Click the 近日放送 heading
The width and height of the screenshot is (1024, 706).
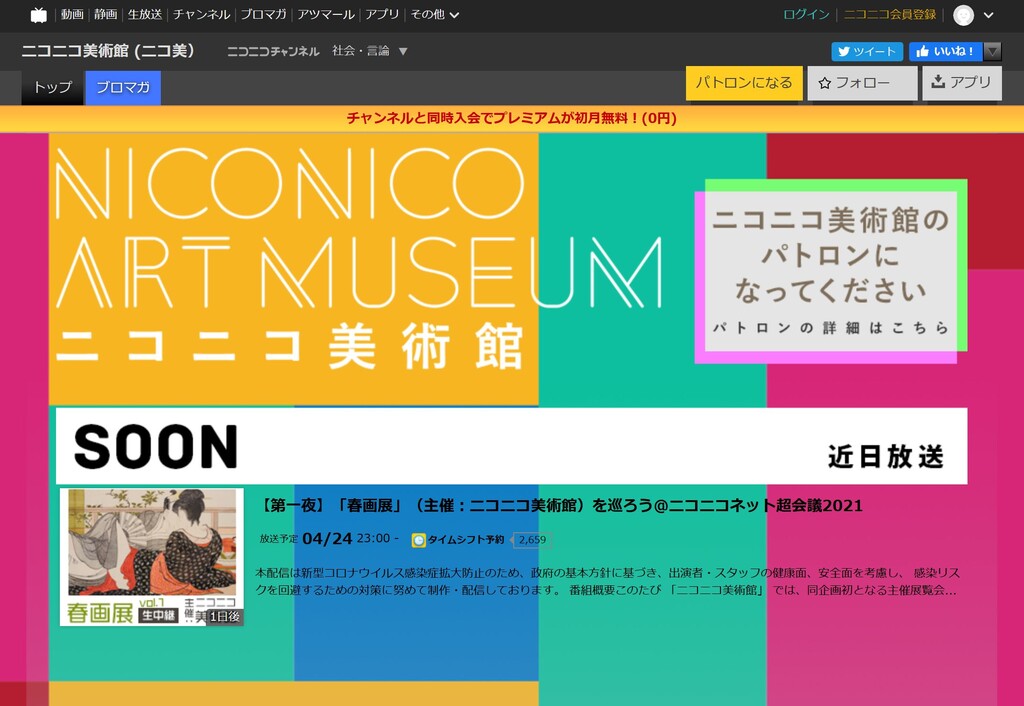click(886, 457)
